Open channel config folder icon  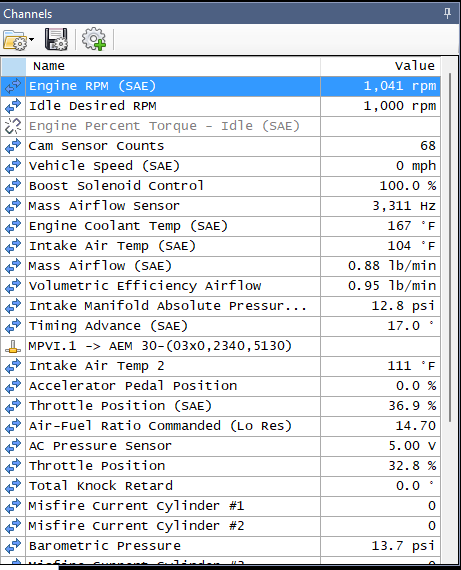[15, 39]
